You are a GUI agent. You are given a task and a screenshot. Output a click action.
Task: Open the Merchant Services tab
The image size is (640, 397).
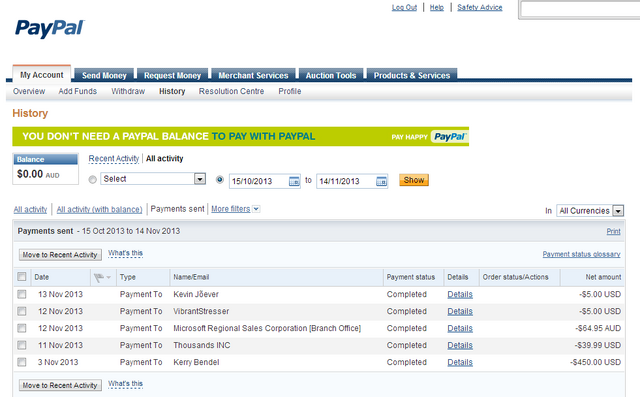253,75
